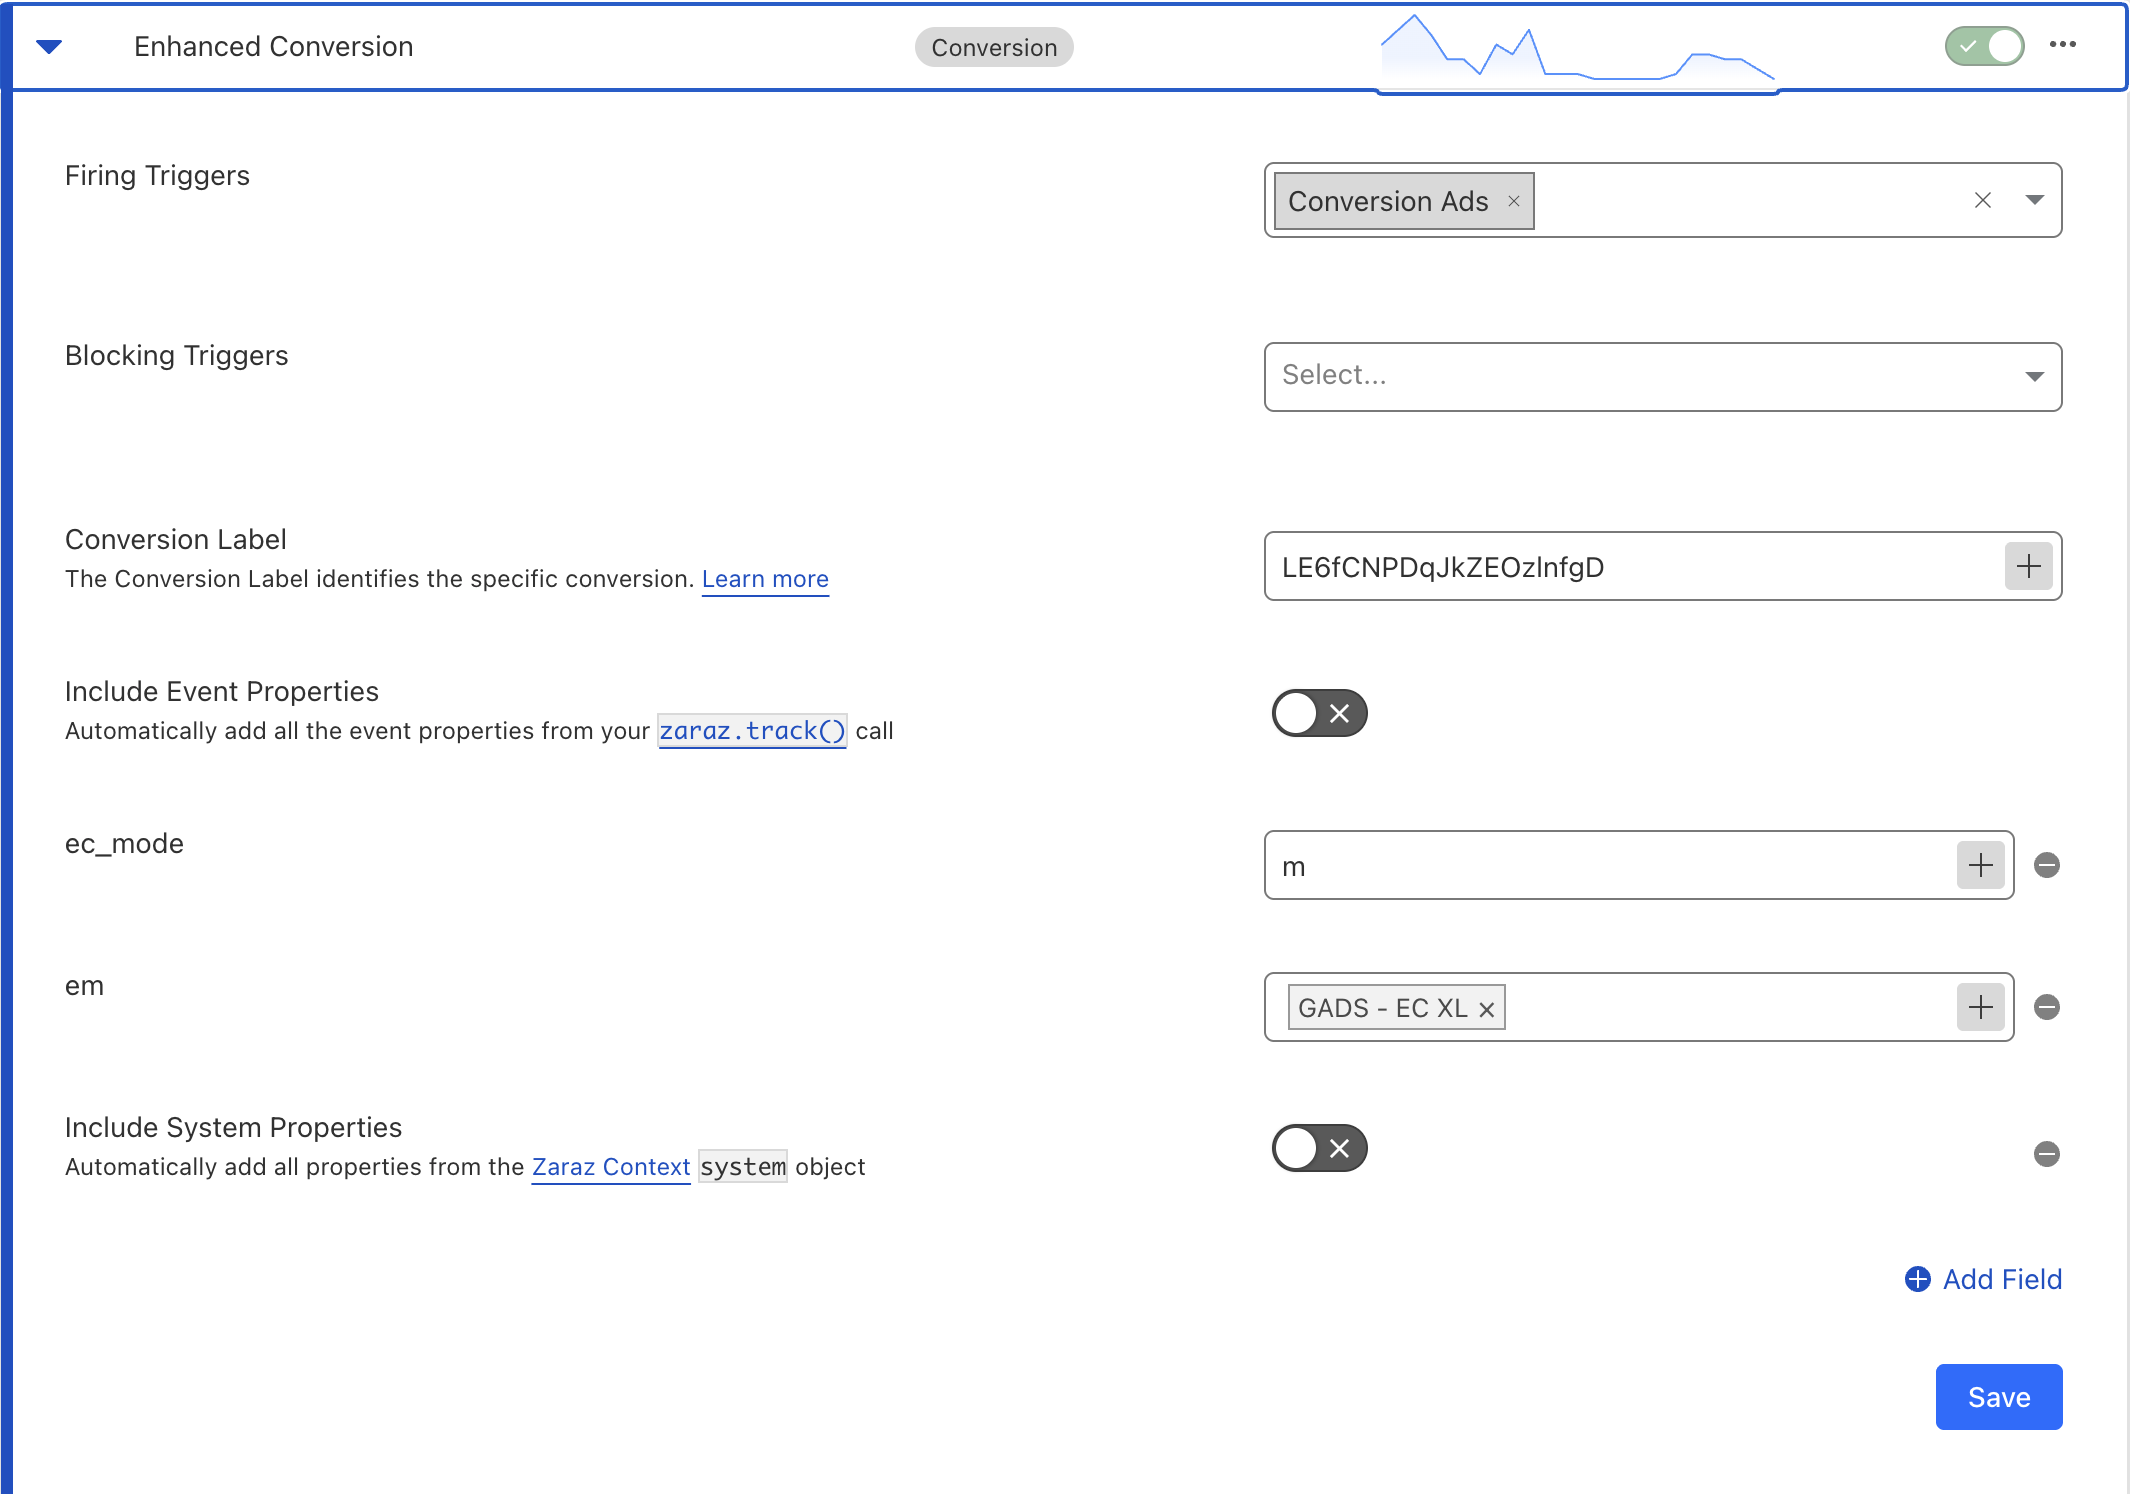Enable Include Event Properties toggle

tap(1318, 713)
